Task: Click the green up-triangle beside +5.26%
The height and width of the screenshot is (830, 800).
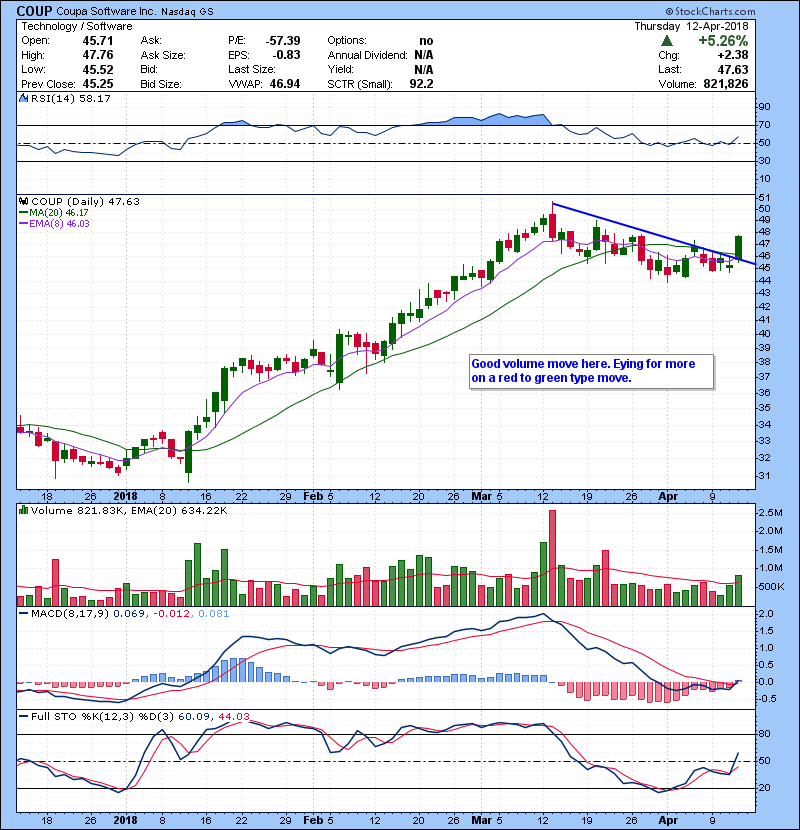Action: click(667, 41)
